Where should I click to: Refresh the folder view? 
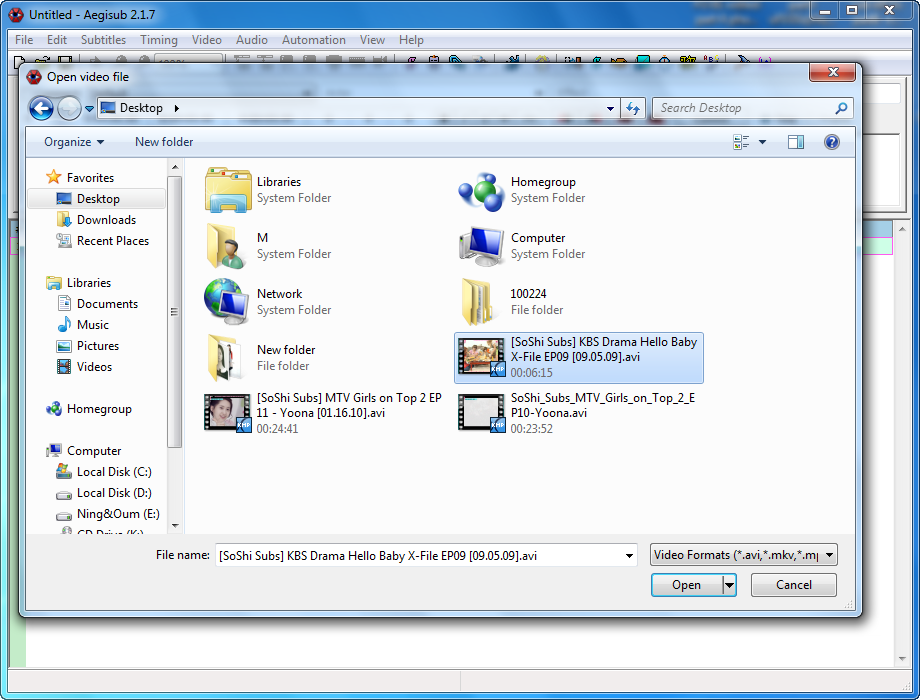tap(633, 109)
